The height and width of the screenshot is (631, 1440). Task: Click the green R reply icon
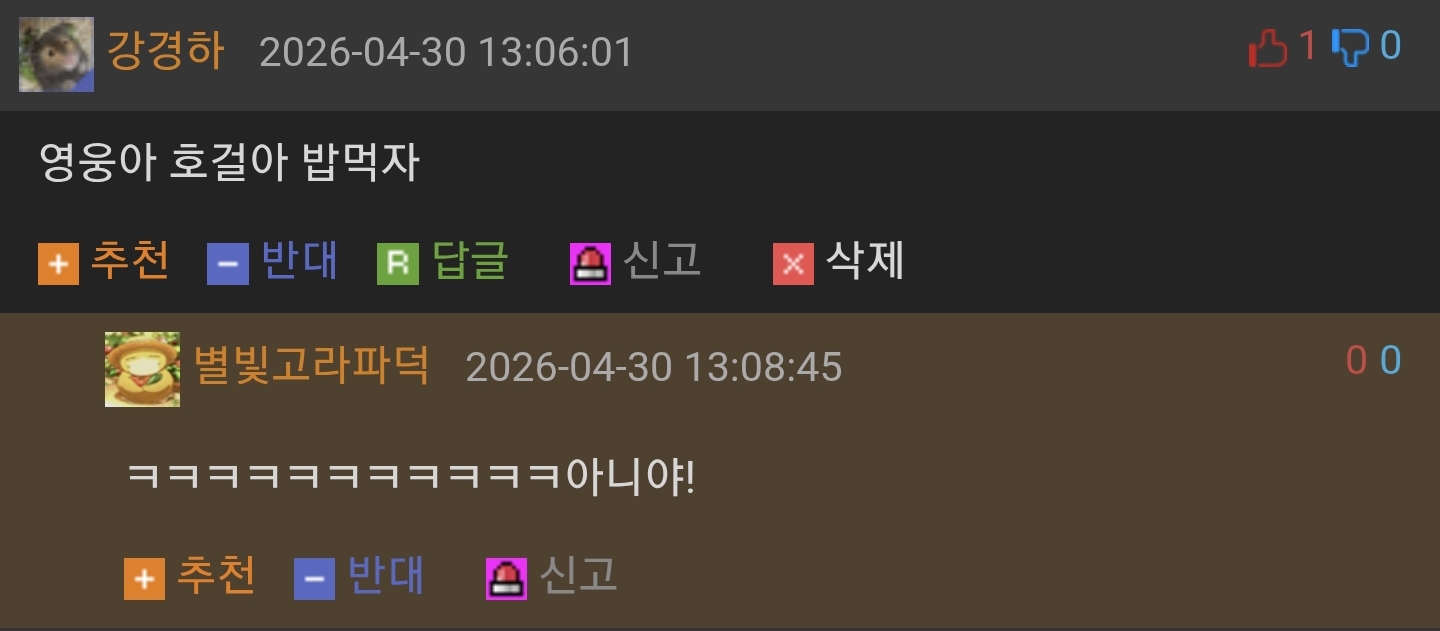coord(398,264)
